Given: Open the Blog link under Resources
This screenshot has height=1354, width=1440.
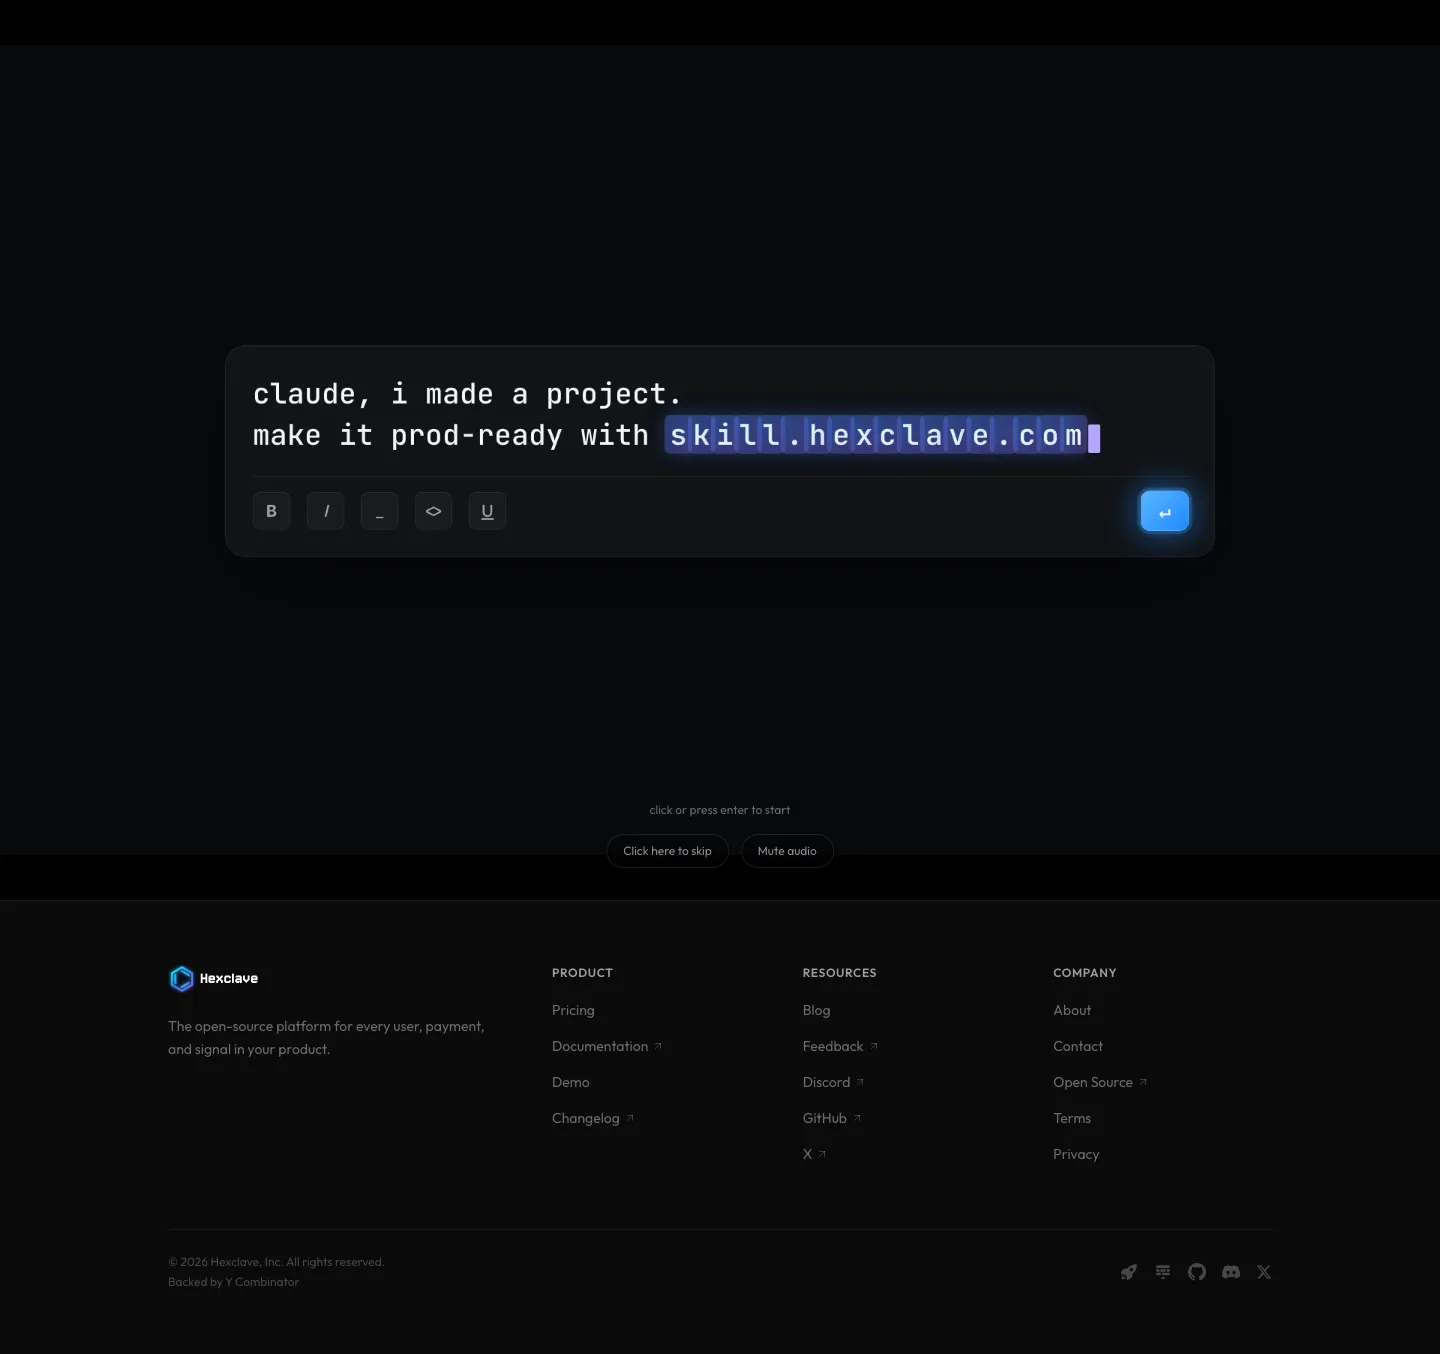Looking at the screenshot, I should click(817, 1010).
